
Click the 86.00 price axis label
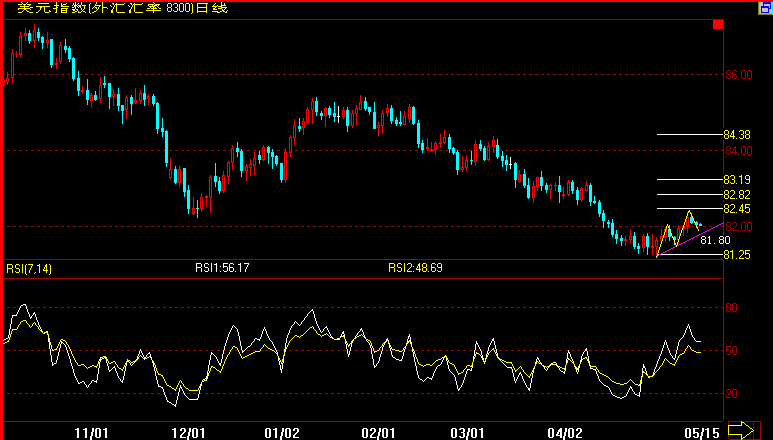coord(738,75)
